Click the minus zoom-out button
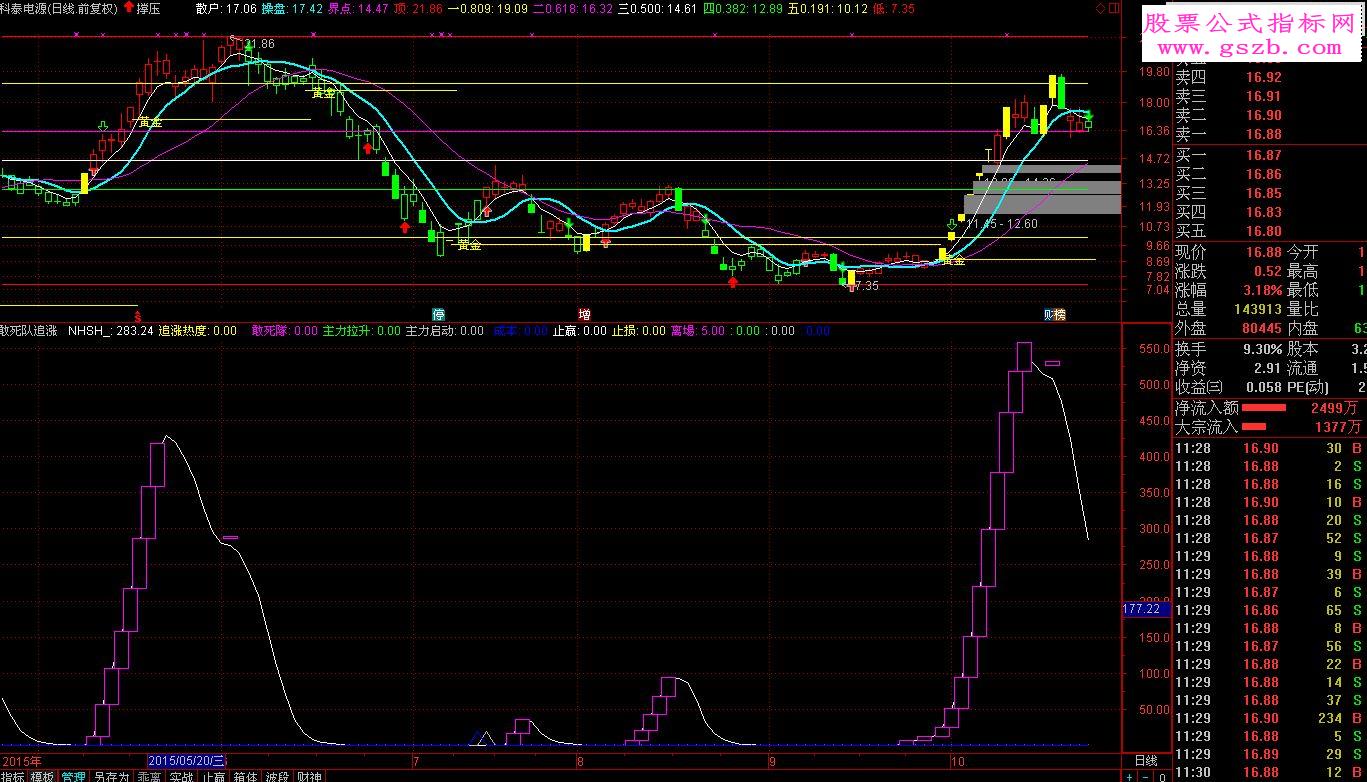This screenshot has height=782, width=1367. (1146, 776)
